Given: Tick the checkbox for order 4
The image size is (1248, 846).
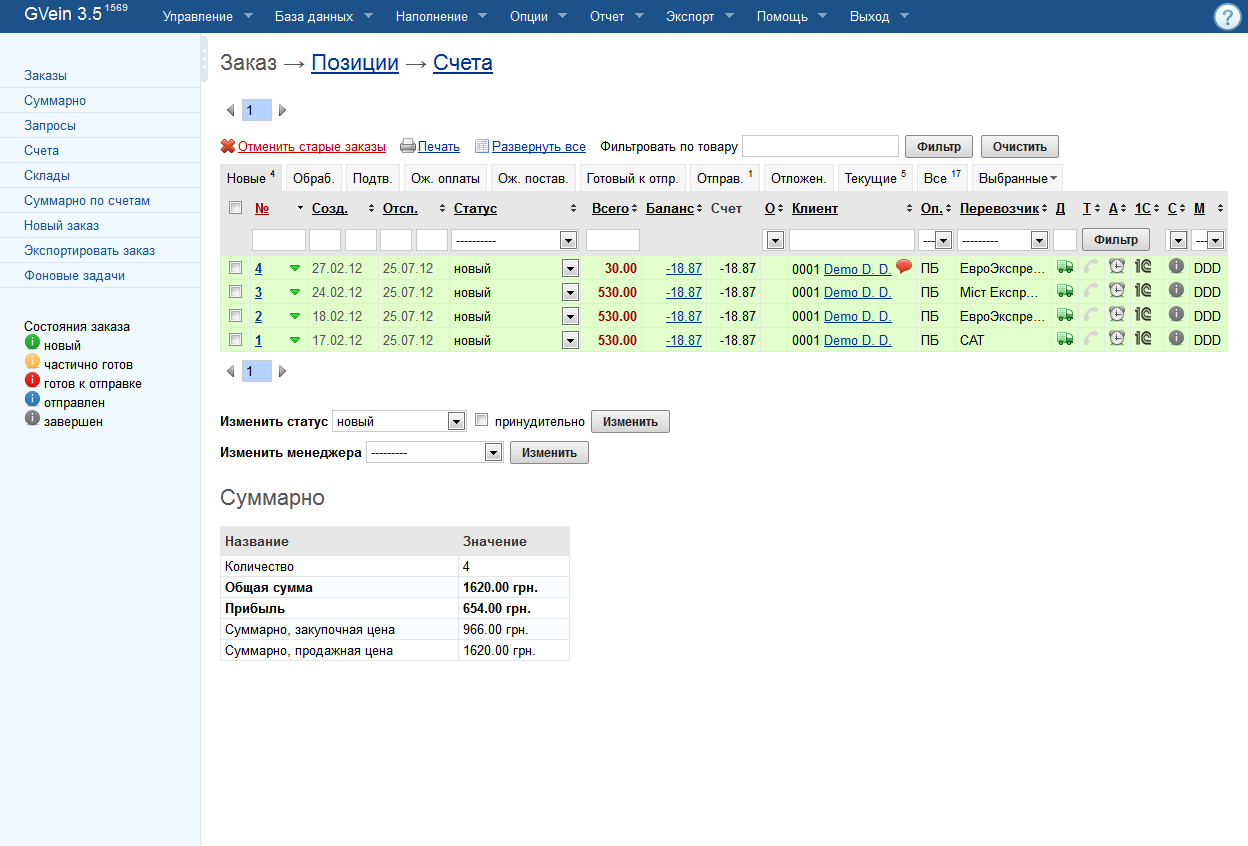Looking at the screenshot, I should (235, 268).
